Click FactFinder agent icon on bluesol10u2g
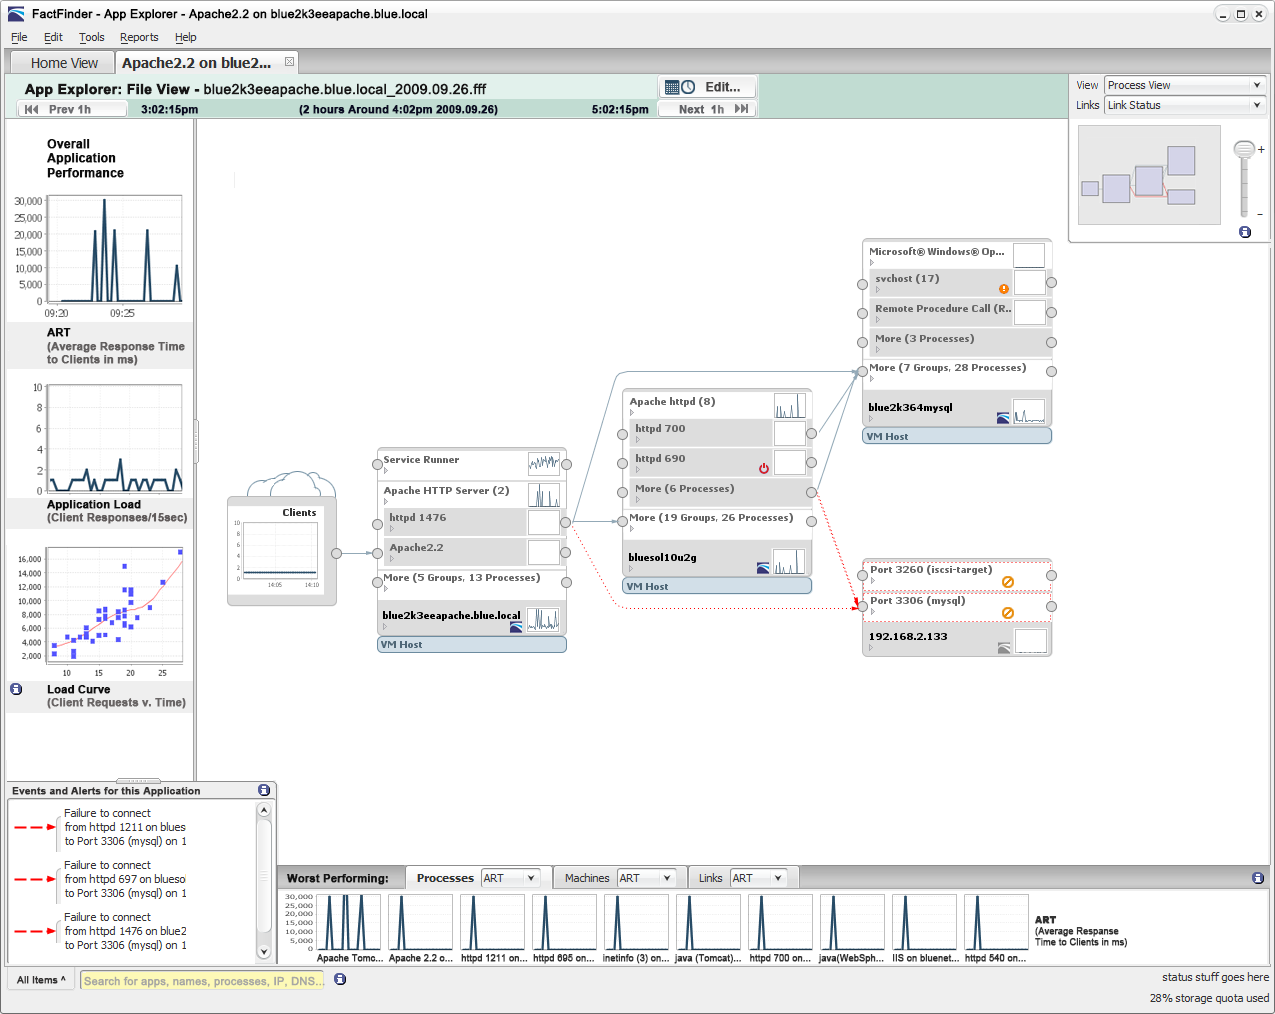This screenshot has width=1275, height=1014. tap(764, 568)
